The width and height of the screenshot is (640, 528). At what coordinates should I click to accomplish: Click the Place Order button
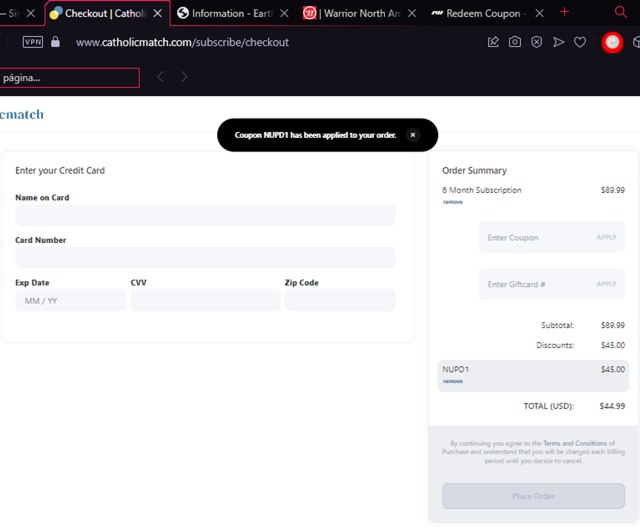(x=533, y=496)
